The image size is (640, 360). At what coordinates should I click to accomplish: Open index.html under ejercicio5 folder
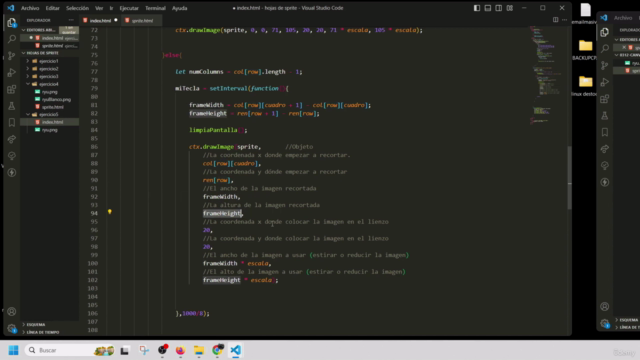coord(52,122)
